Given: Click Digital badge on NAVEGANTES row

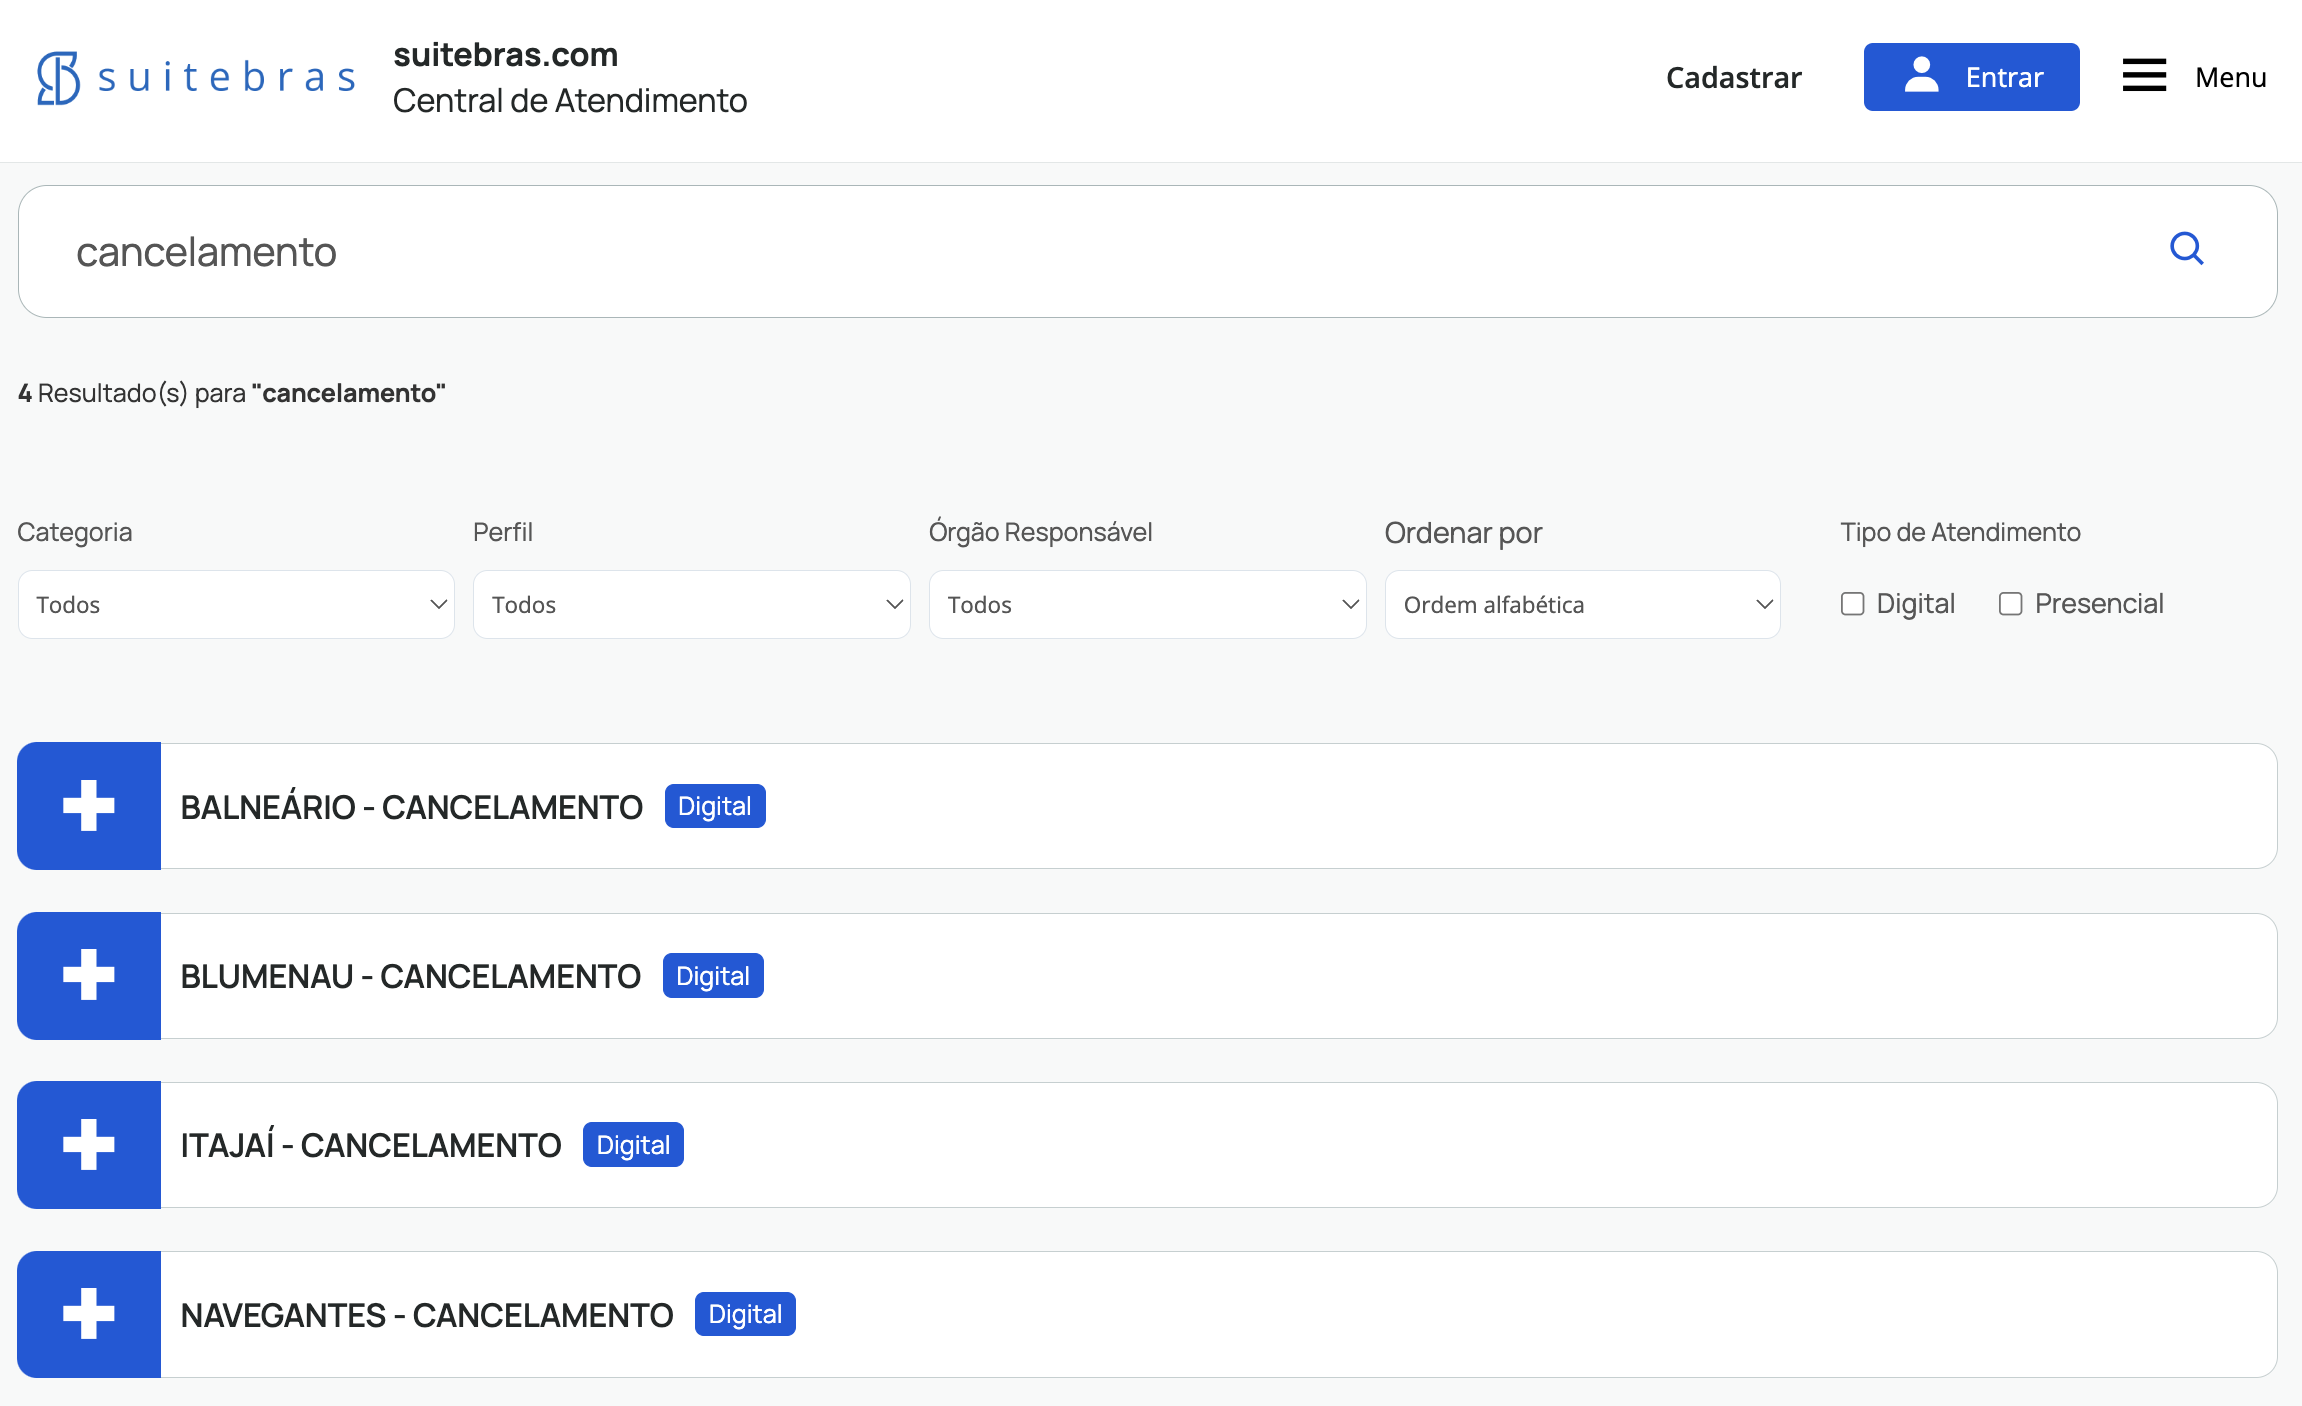Looking at the screenshot, I should pyautogui.click(x=745, y=1314).
